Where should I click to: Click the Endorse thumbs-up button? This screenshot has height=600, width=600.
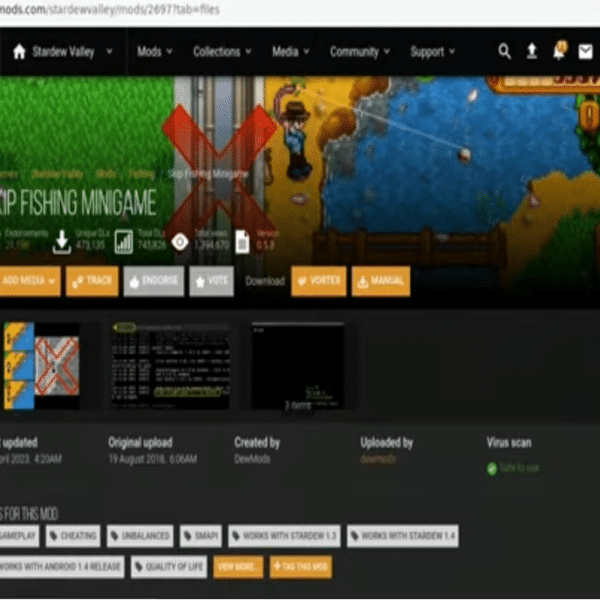pos(154,281)
